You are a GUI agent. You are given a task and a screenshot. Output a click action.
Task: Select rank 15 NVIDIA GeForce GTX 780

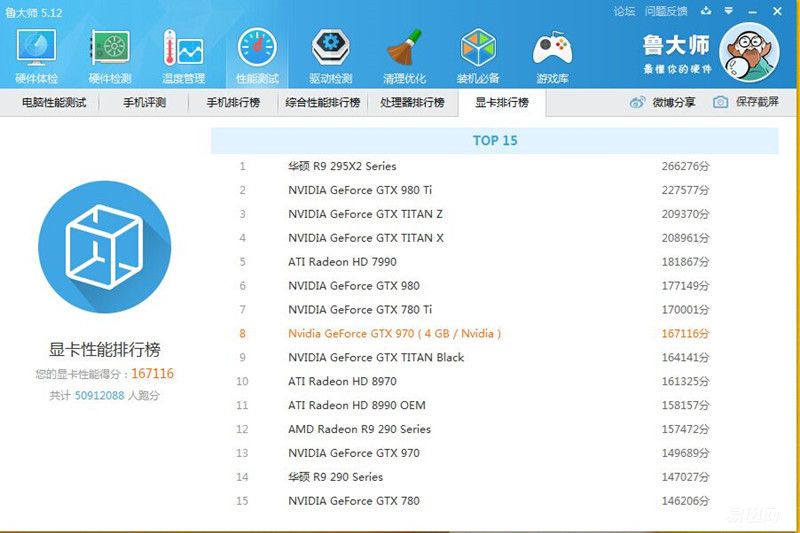[495, 501]
